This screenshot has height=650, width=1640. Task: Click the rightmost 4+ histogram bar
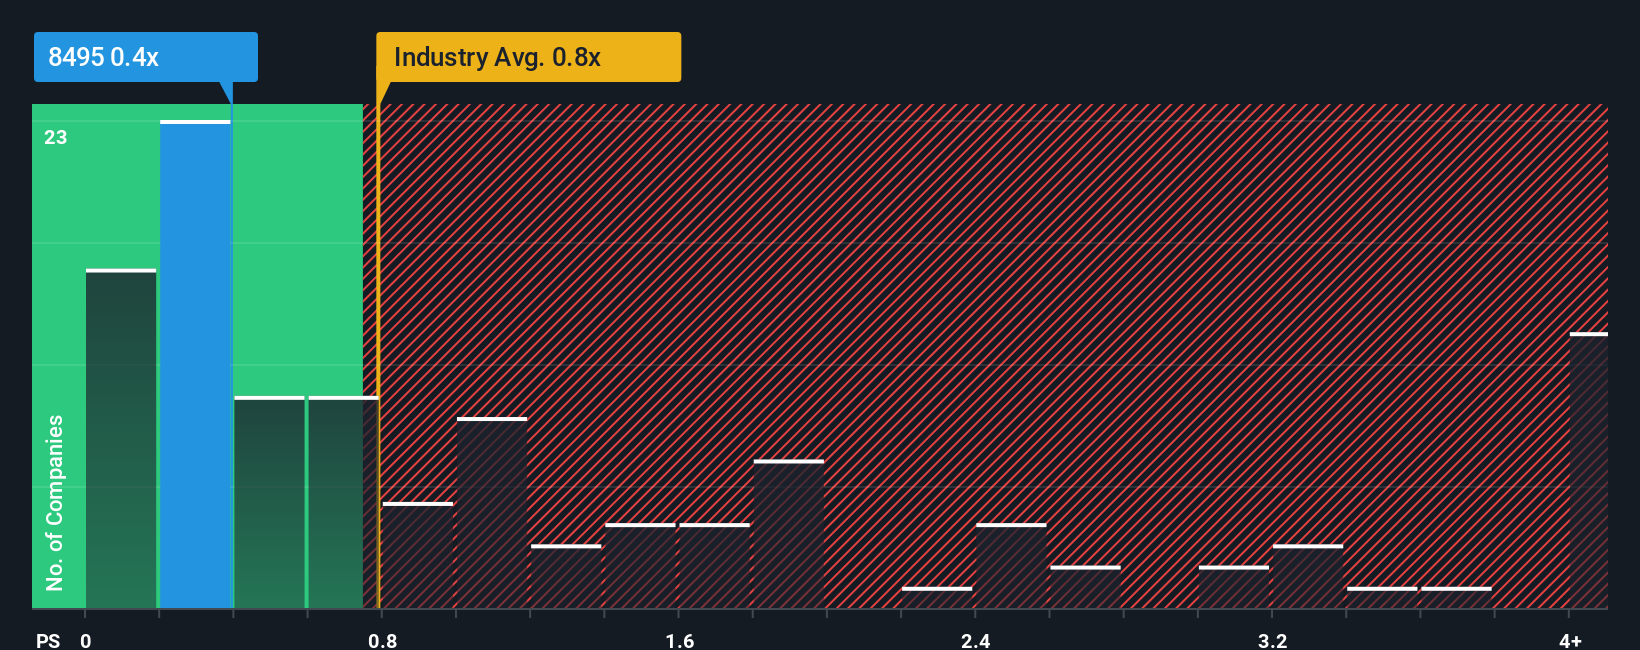(1589, 470)
